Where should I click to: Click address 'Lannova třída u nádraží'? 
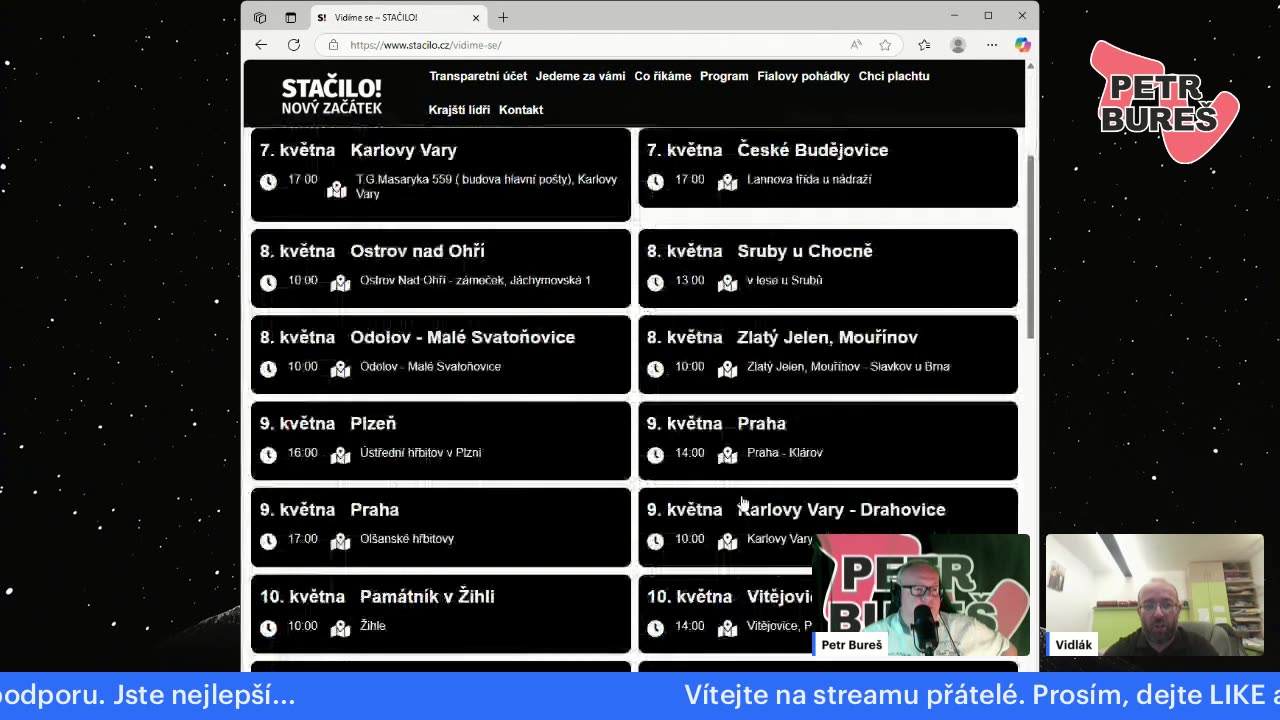809,180
